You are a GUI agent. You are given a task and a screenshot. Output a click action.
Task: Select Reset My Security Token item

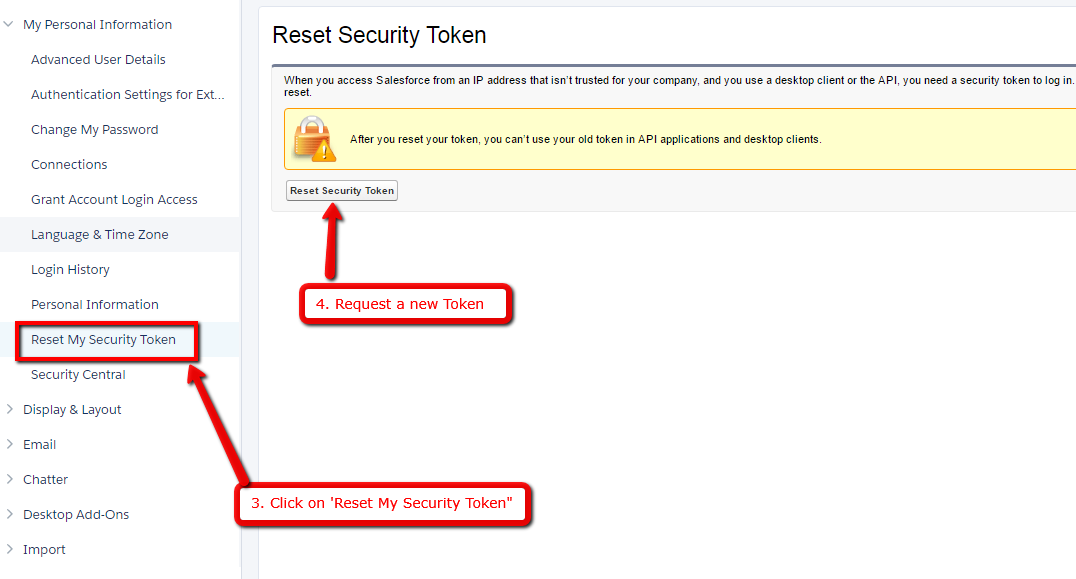104,340
